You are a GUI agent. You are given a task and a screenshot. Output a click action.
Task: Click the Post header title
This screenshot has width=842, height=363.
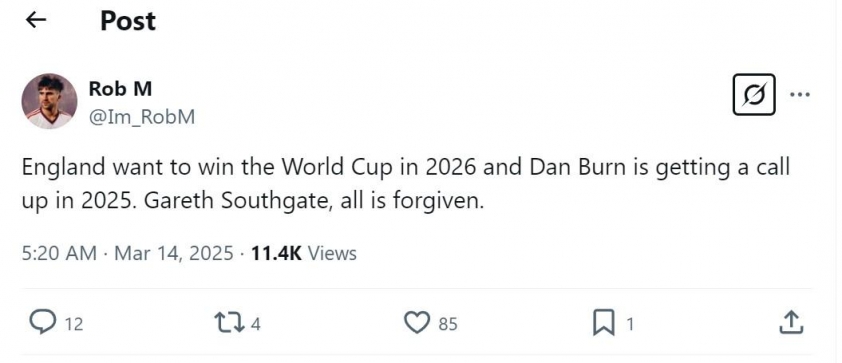[128, 21]
